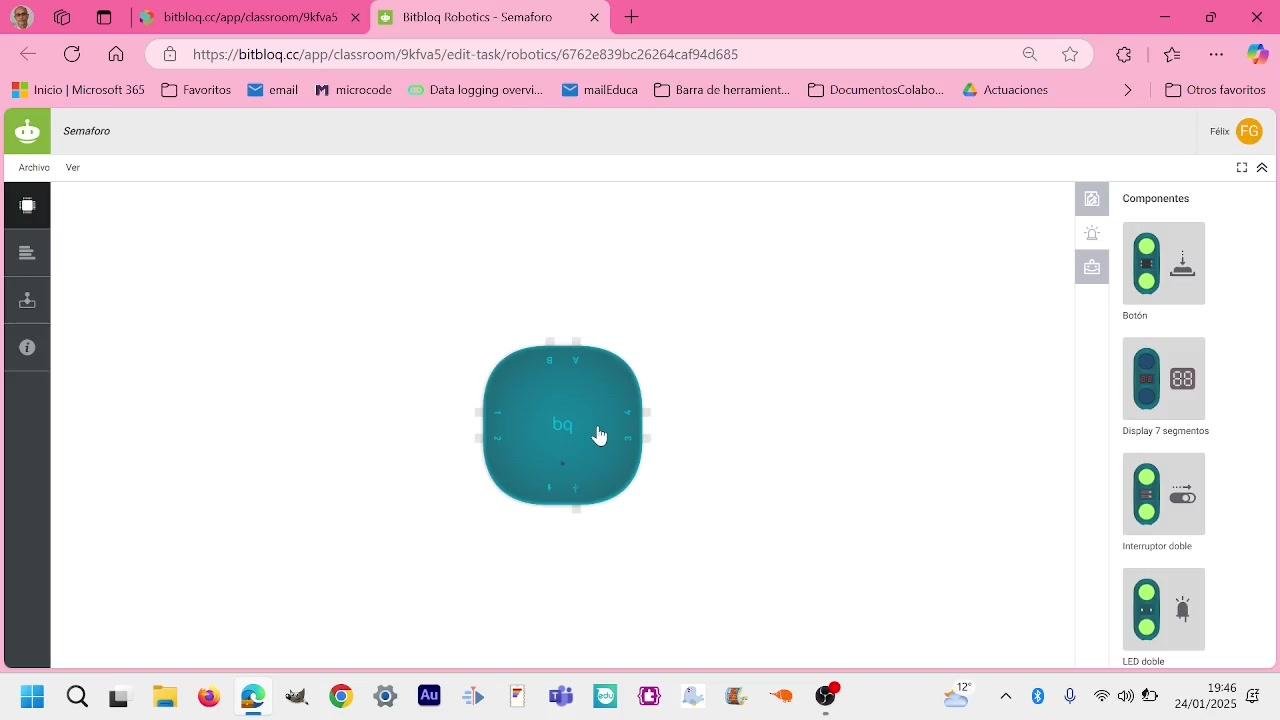This screenshot has height=720, width=1280.
Task: Open the Actuaciones bookmark
Action: tap(1005, 90)
